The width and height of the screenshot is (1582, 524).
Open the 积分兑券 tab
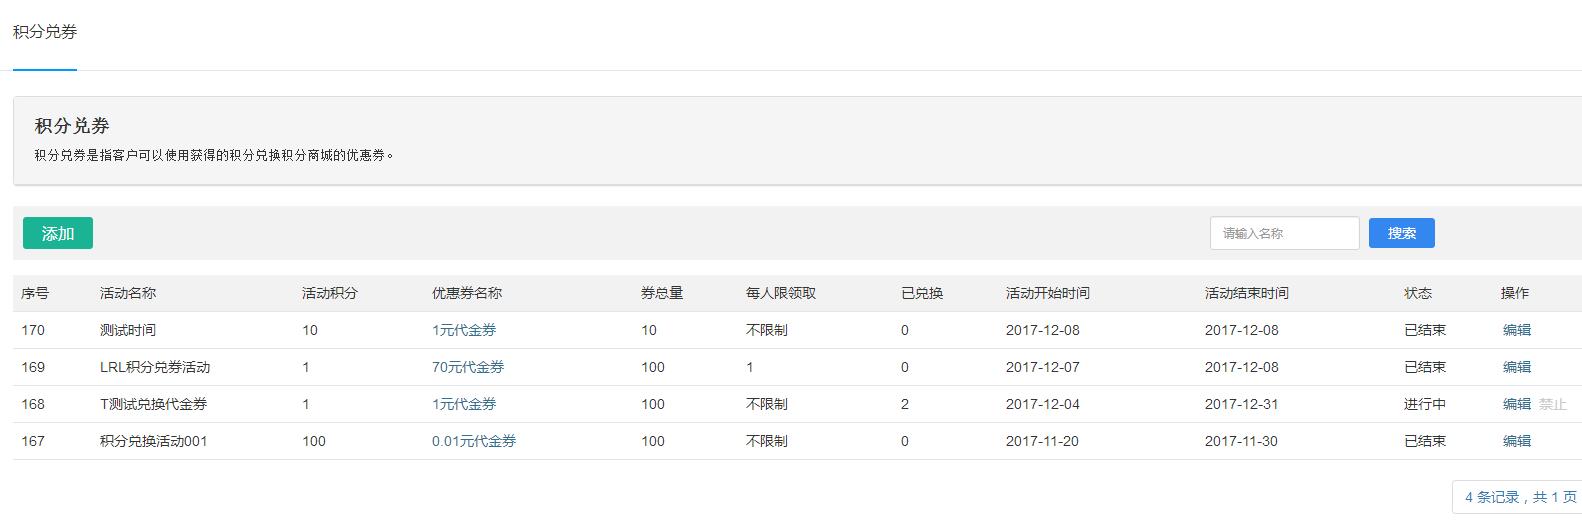tap(45, 32)
